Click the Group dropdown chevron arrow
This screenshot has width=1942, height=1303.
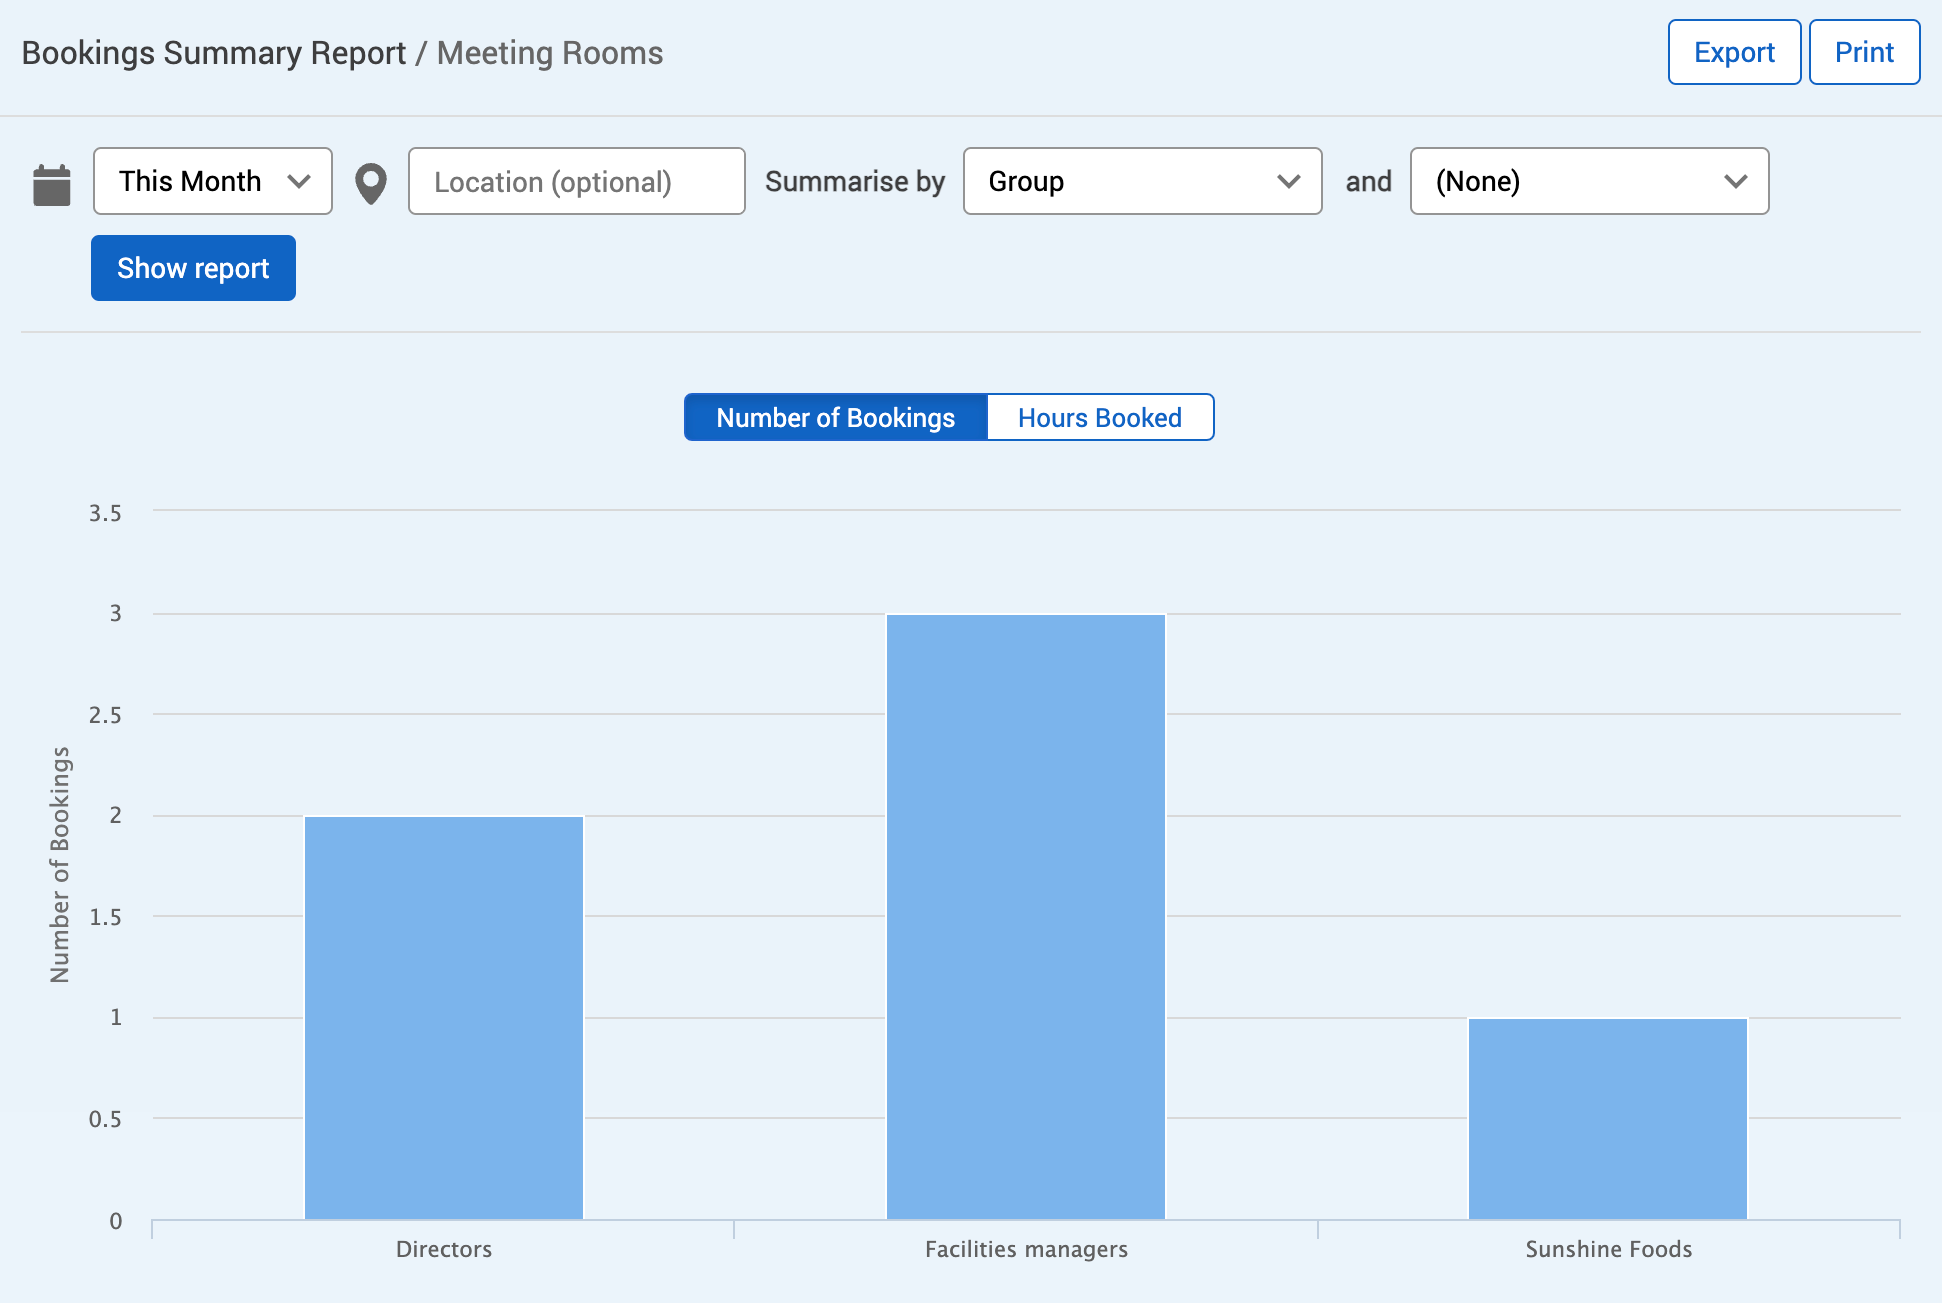1288,182
